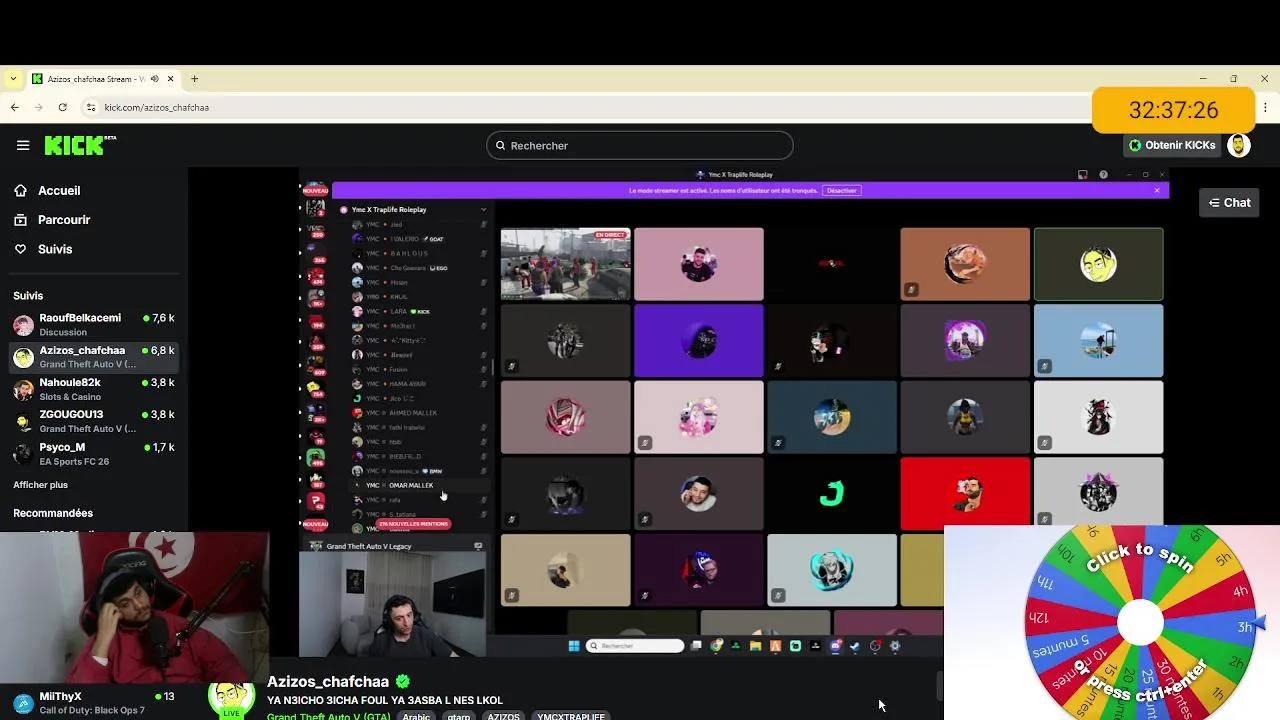Click the Azizos_chafchaa channel name

click(328, 682)
